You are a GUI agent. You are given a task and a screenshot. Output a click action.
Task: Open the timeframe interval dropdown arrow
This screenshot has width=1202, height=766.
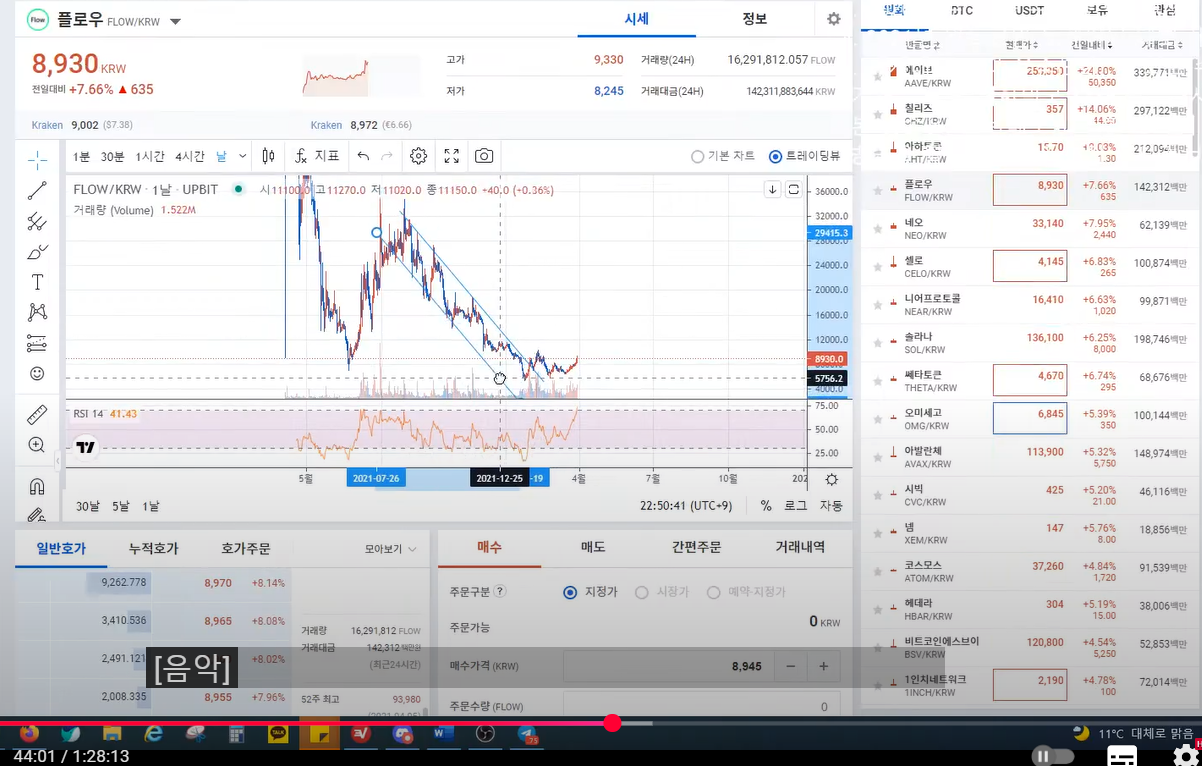[x=242, y=157]
